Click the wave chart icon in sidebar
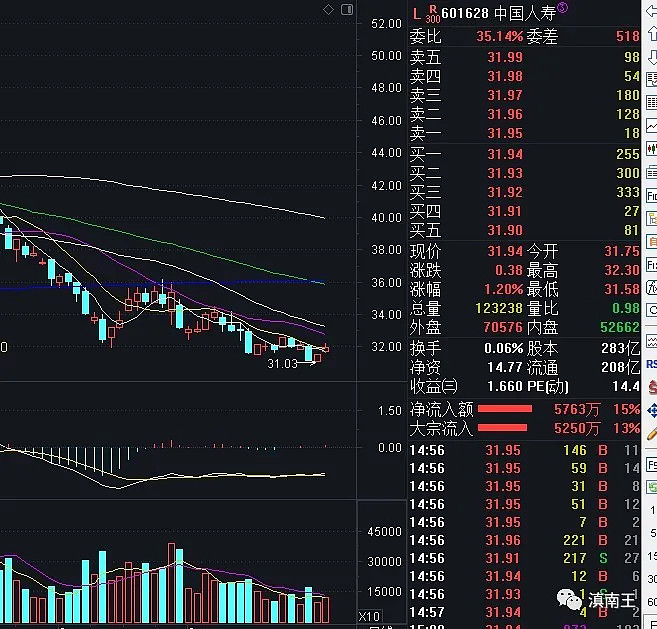Viewport: 657px width, 629px height. 652,341
